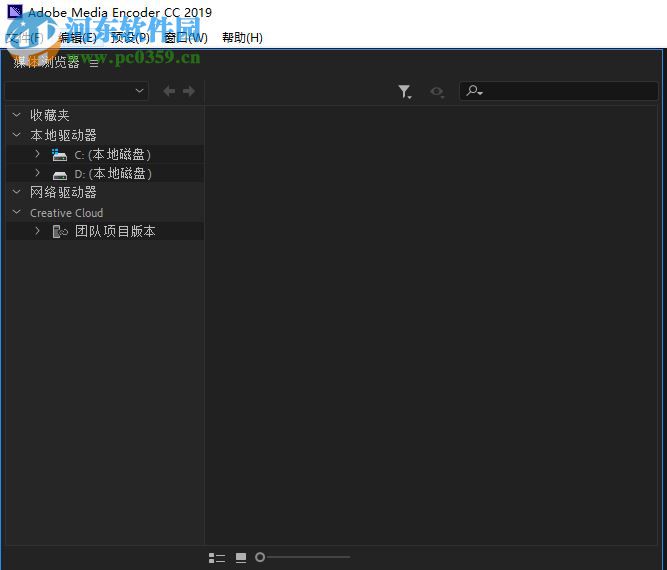Select the Creative Cloud tree item
Image resolution: width=667 pixels, height=570 pixels.
(x=66, y=213)
